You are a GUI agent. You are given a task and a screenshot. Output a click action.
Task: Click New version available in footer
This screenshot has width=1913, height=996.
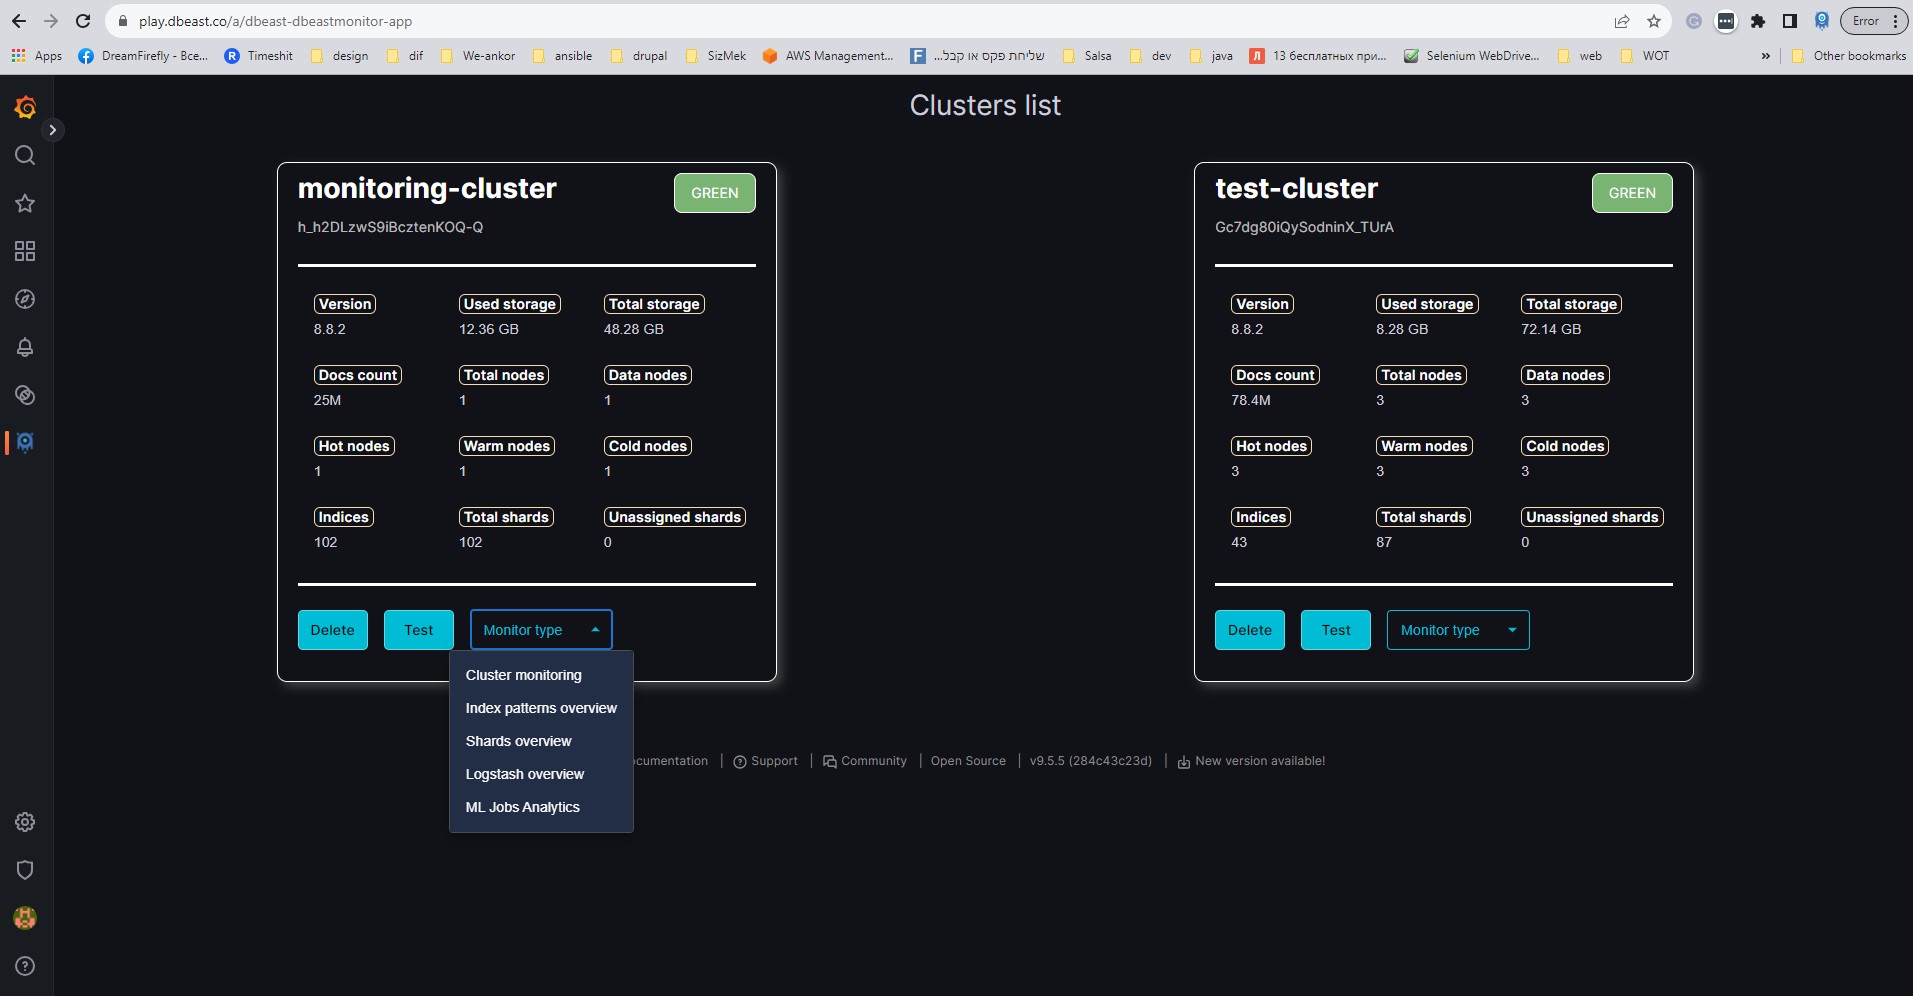(1258, 760)
